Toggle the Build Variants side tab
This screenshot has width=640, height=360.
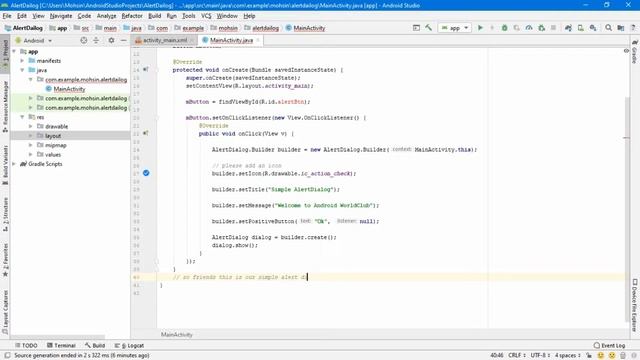click(x=5, y=165)
